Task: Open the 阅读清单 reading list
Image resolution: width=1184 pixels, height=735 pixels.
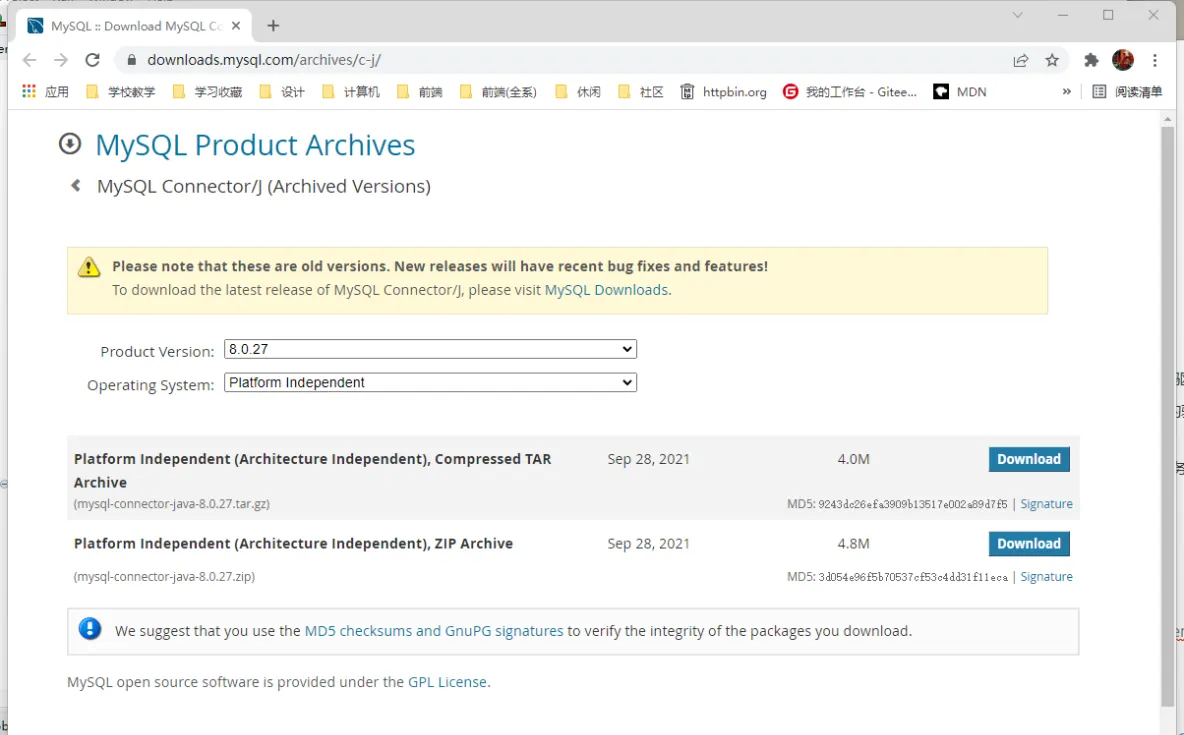Action: (x=1127, y=92)
